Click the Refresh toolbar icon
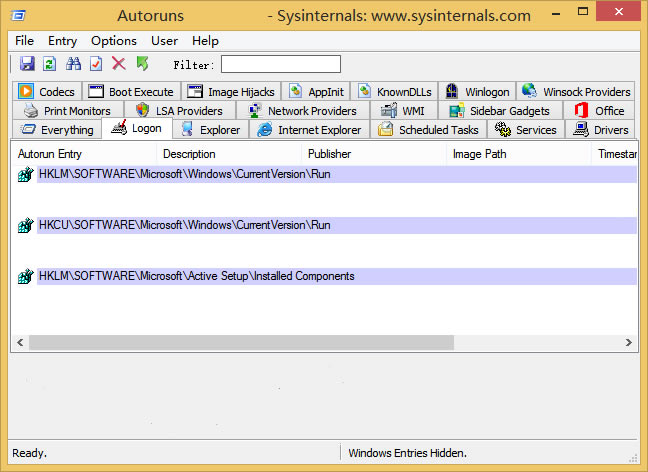648x472 pixels. coord(50,64)
